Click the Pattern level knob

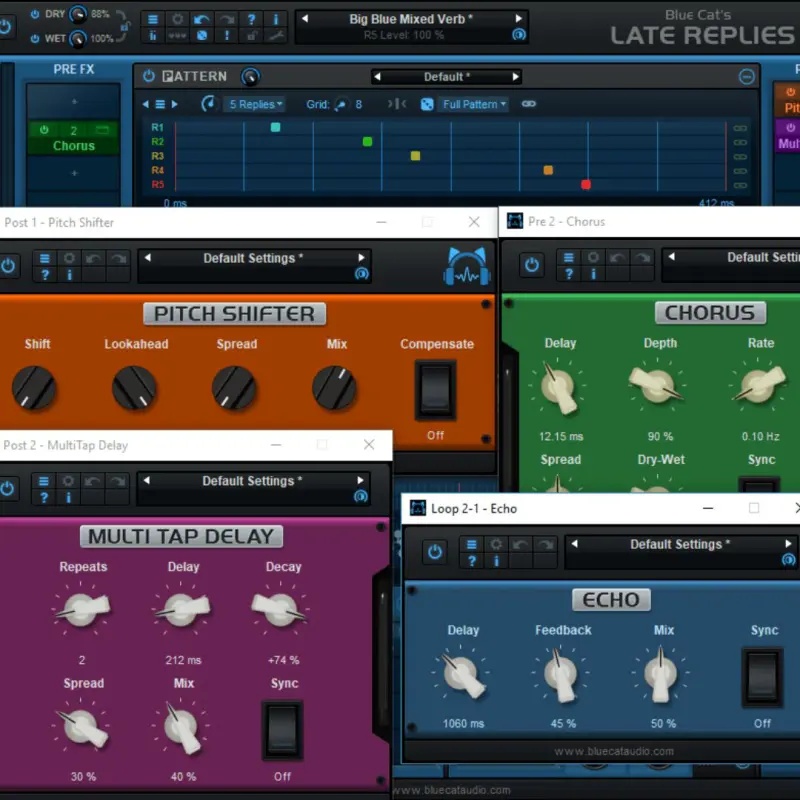point(250,77)
